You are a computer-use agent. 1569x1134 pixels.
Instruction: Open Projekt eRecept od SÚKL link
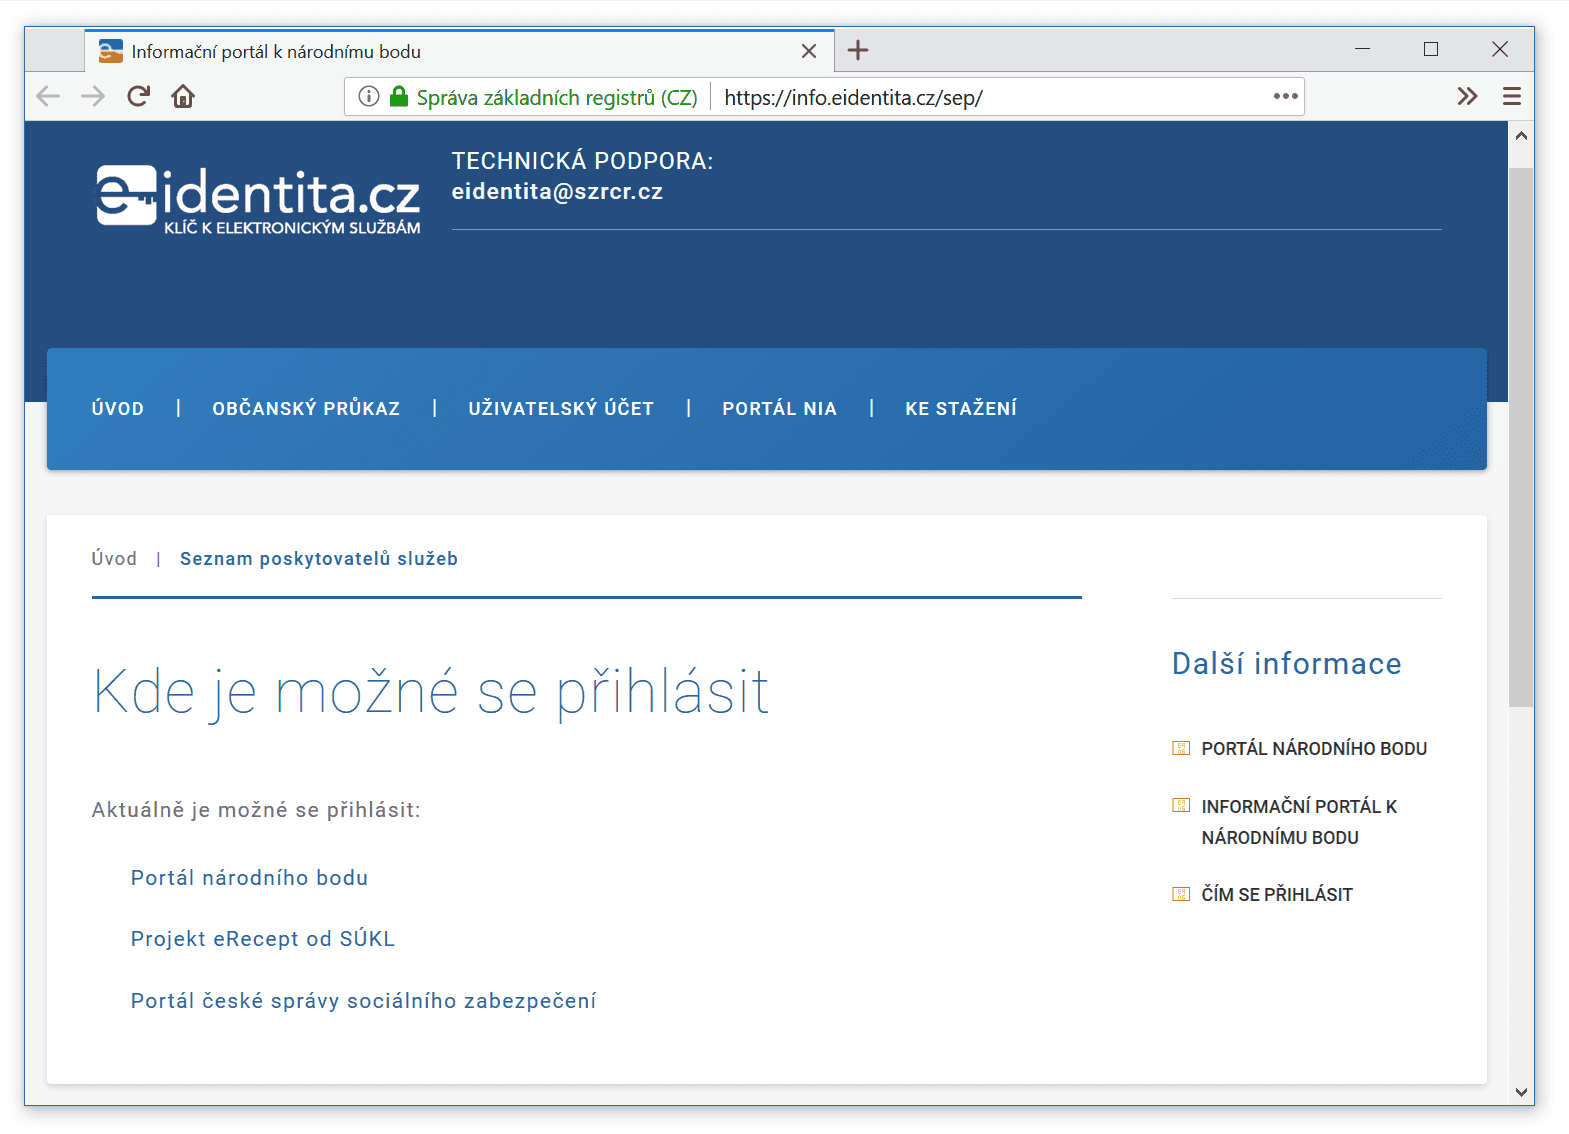pyautogui.click(x=263, y=939)
